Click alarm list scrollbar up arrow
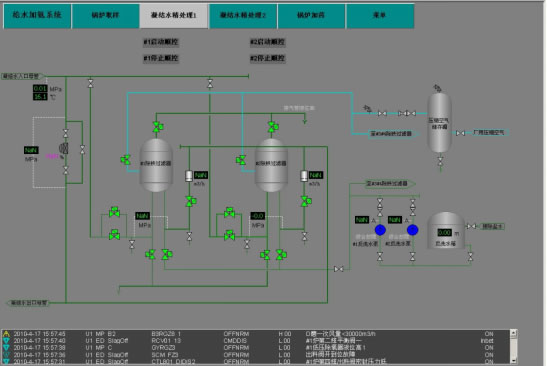 513,333
